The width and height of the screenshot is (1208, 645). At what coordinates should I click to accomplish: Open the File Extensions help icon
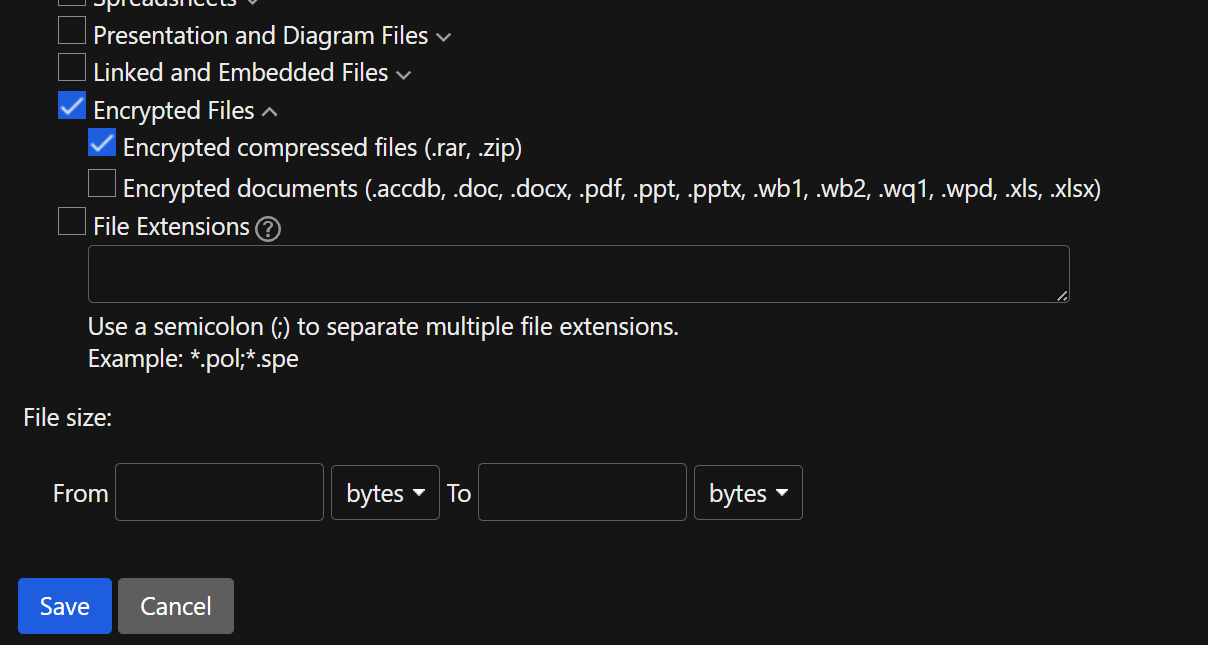268,229
